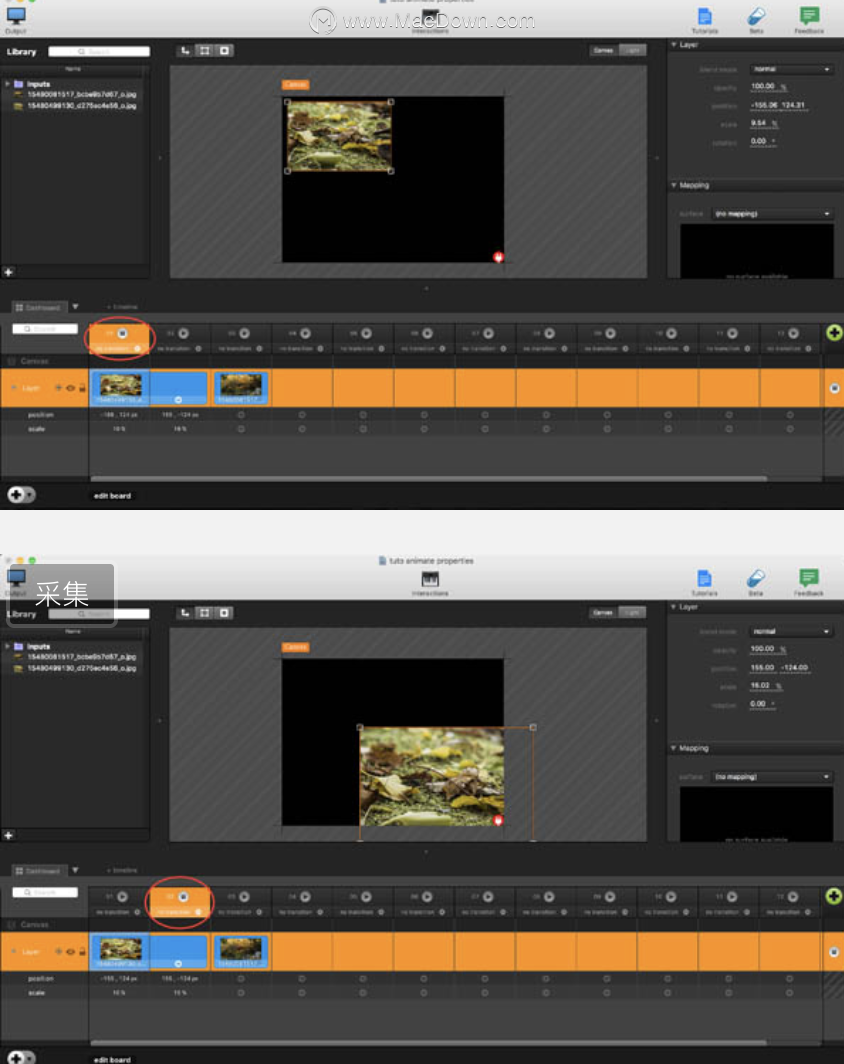Toggle position keyframe in column 05, top window
This screenshot has height=1064, width=844.
click(x=363, y=415)
